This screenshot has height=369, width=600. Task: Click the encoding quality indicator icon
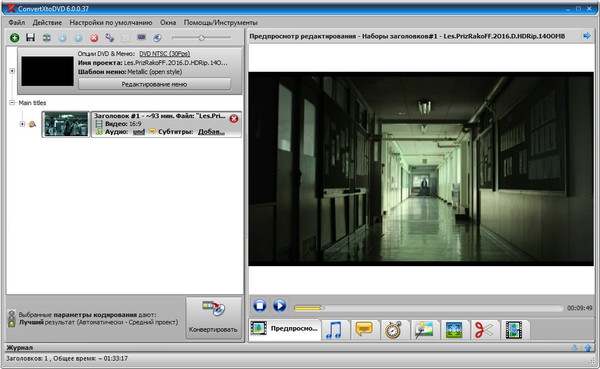click(12, 318)
